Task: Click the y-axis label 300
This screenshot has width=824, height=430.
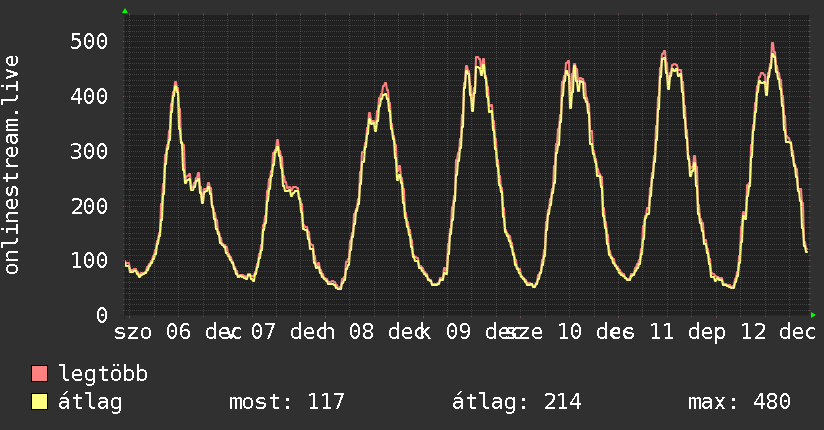Action: [89, 151]
